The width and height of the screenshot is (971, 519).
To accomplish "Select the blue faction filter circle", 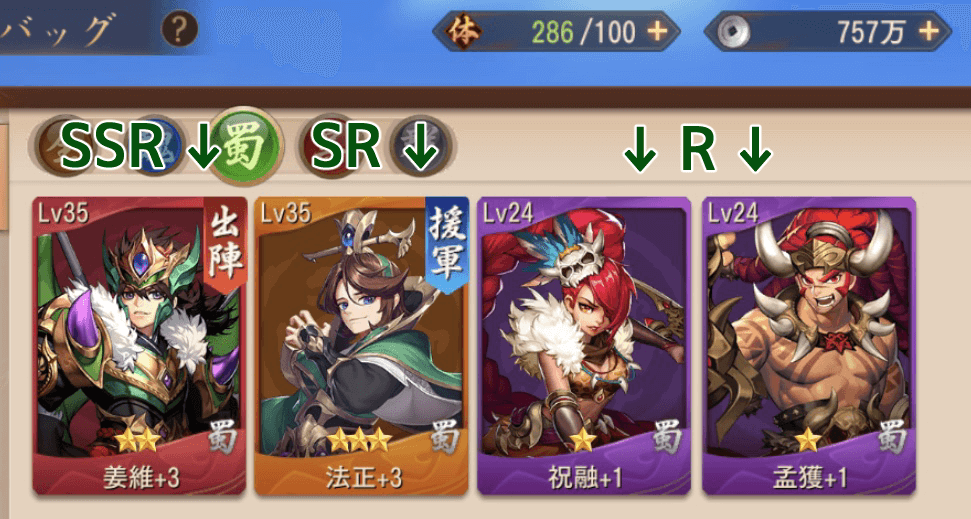I will pyautogui.click(x=156, y=146).
